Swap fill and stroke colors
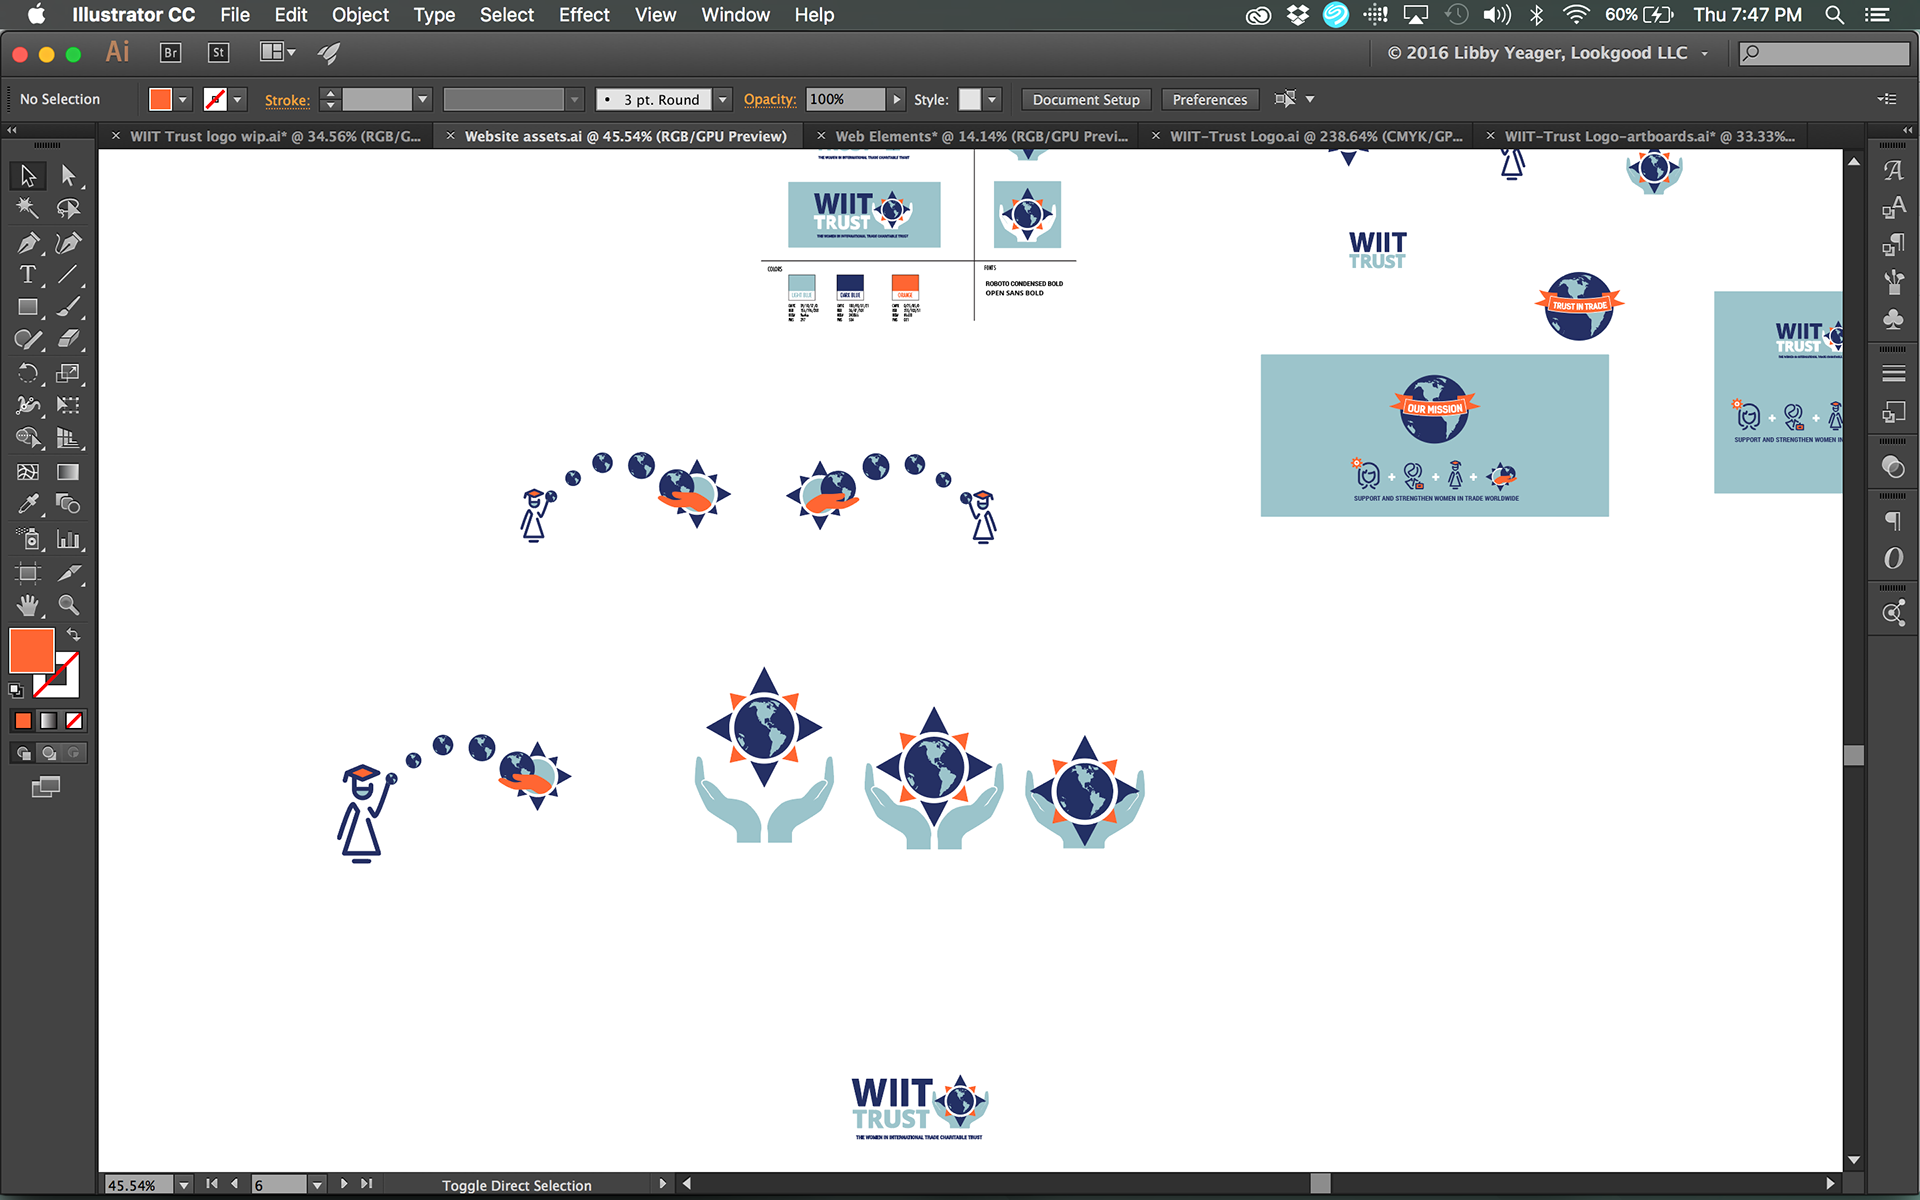The image size is (1920, 1200). 73,634
